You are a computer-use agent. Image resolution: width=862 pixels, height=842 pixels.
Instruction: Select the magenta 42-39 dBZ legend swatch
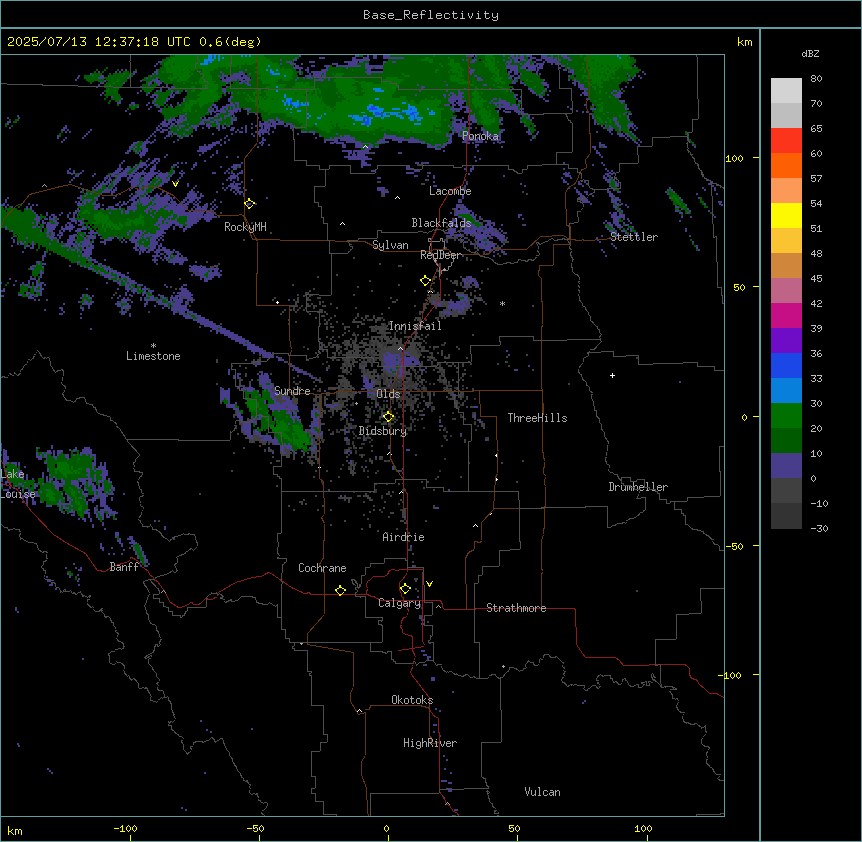click(x=786, y=315)
